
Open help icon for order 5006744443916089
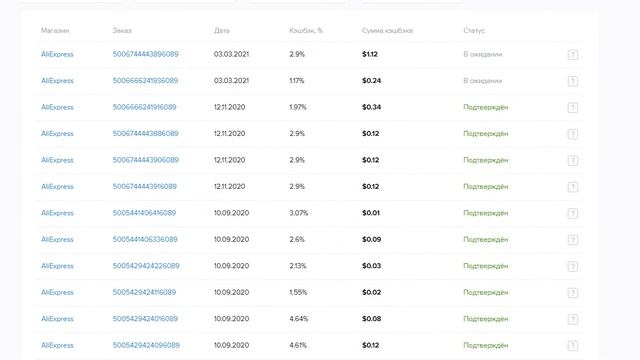click(573, 187)
